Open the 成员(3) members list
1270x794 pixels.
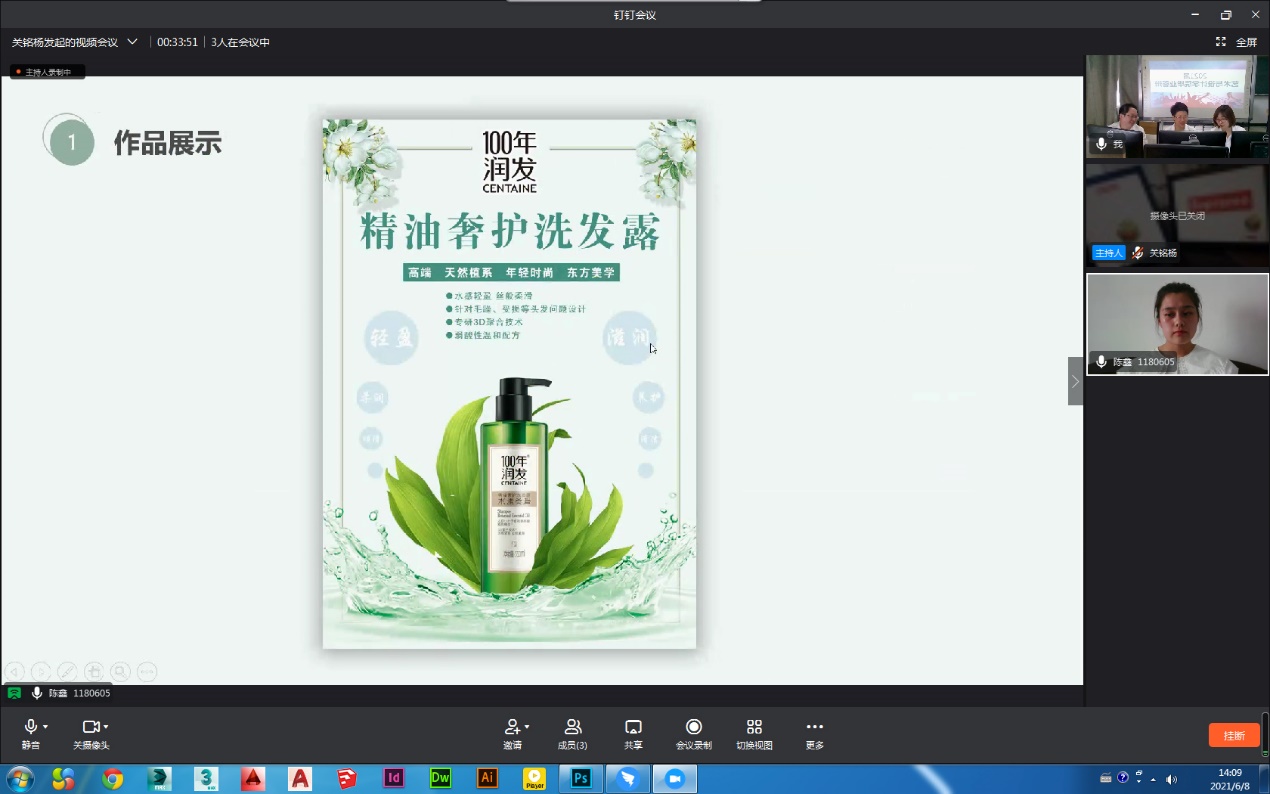[x=573, y=734]
